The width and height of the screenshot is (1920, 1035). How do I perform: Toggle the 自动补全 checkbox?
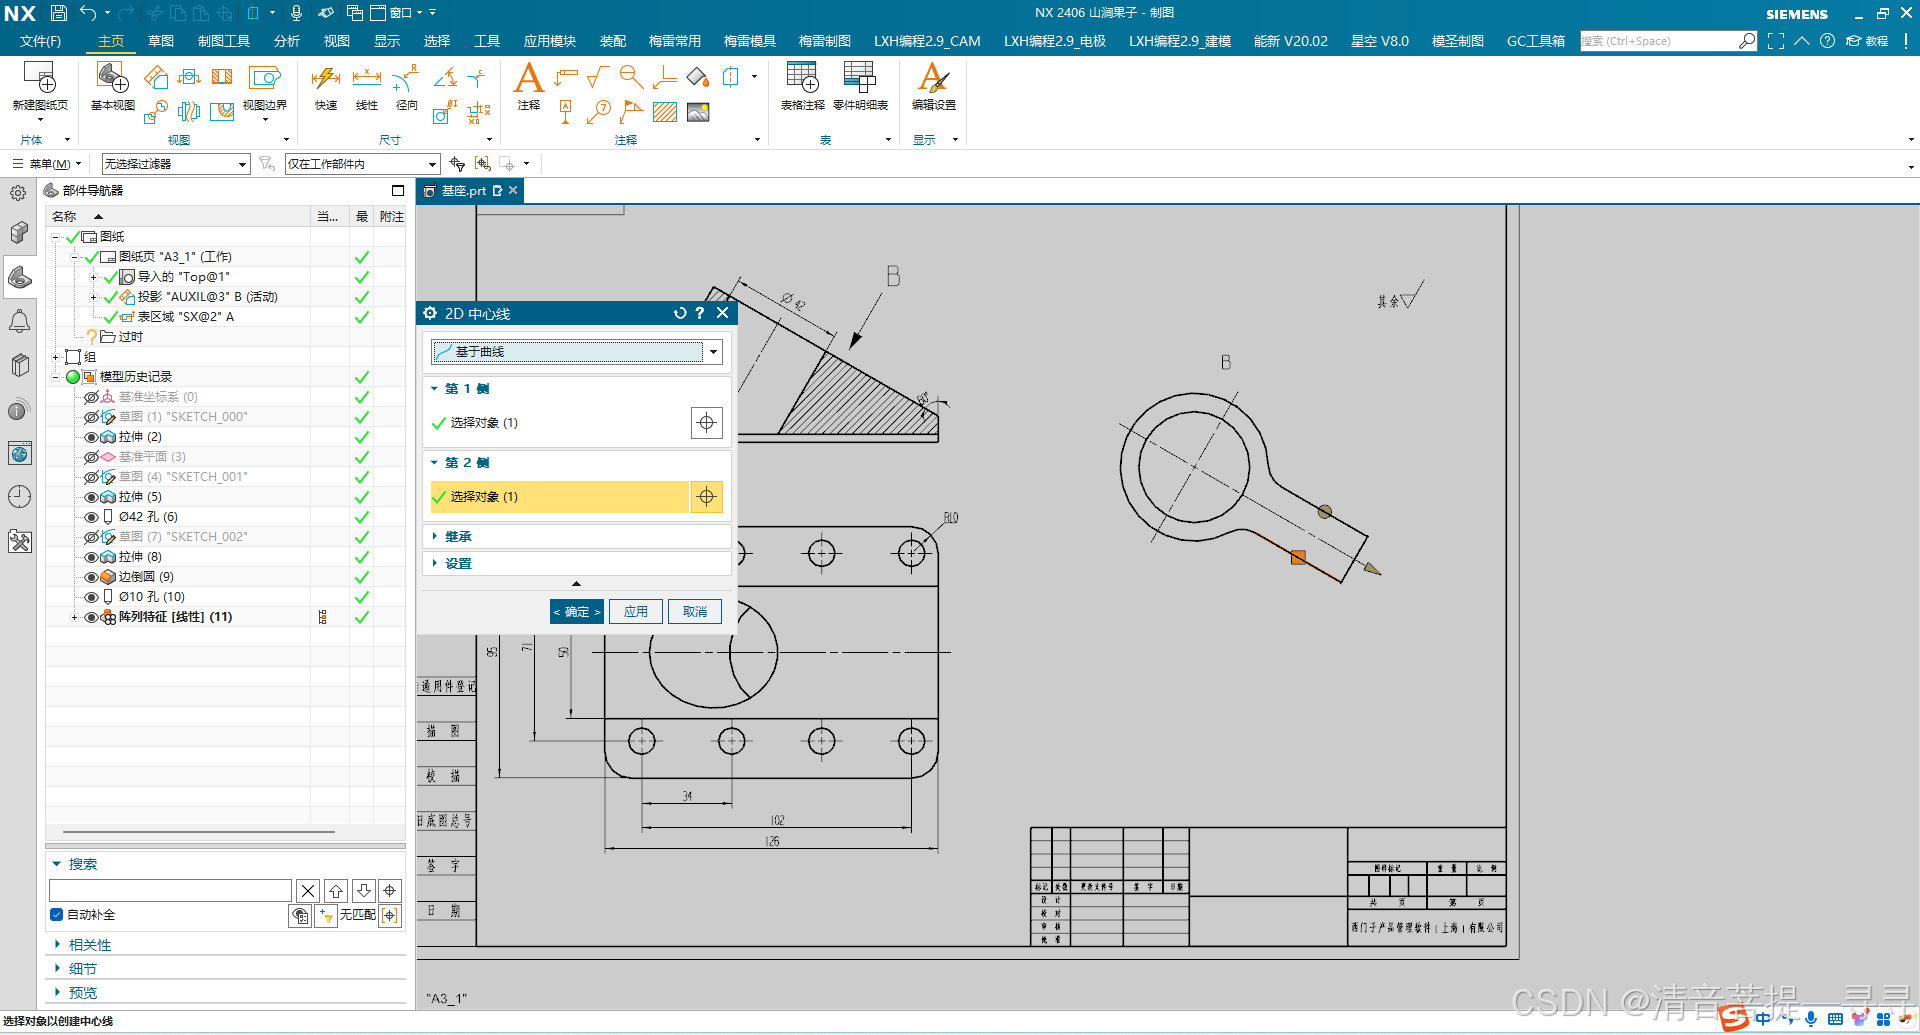56,914
